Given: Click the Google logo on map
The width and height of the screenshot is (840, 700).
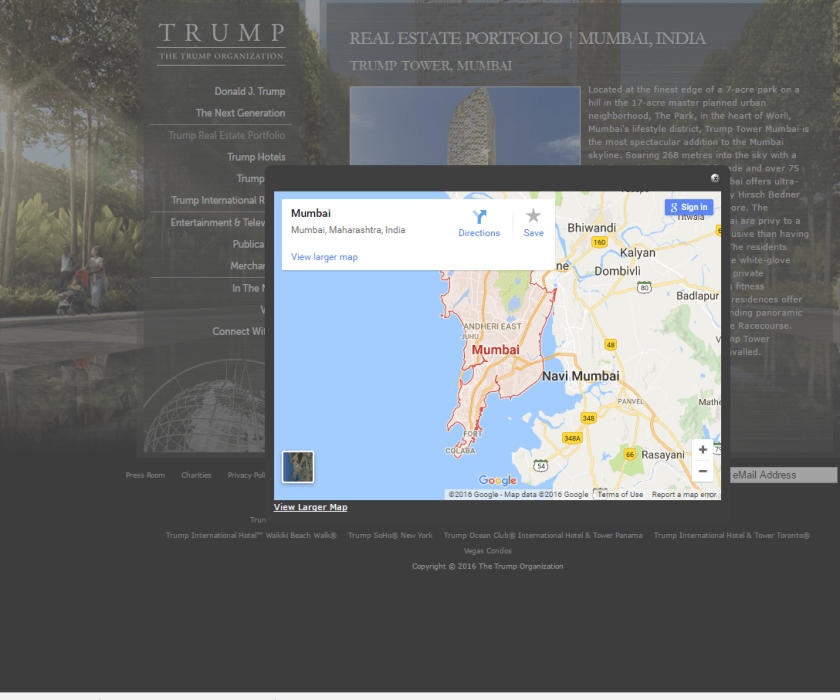Looking at the screenshot, I should point(497,481).
